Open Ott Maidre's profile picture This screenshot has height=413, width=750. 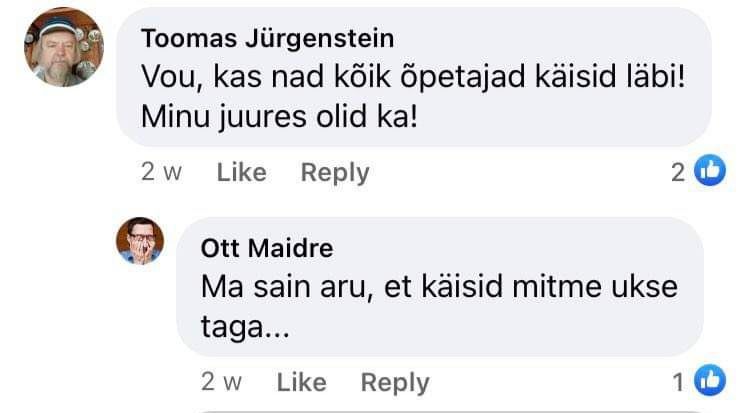coord(140,241)
